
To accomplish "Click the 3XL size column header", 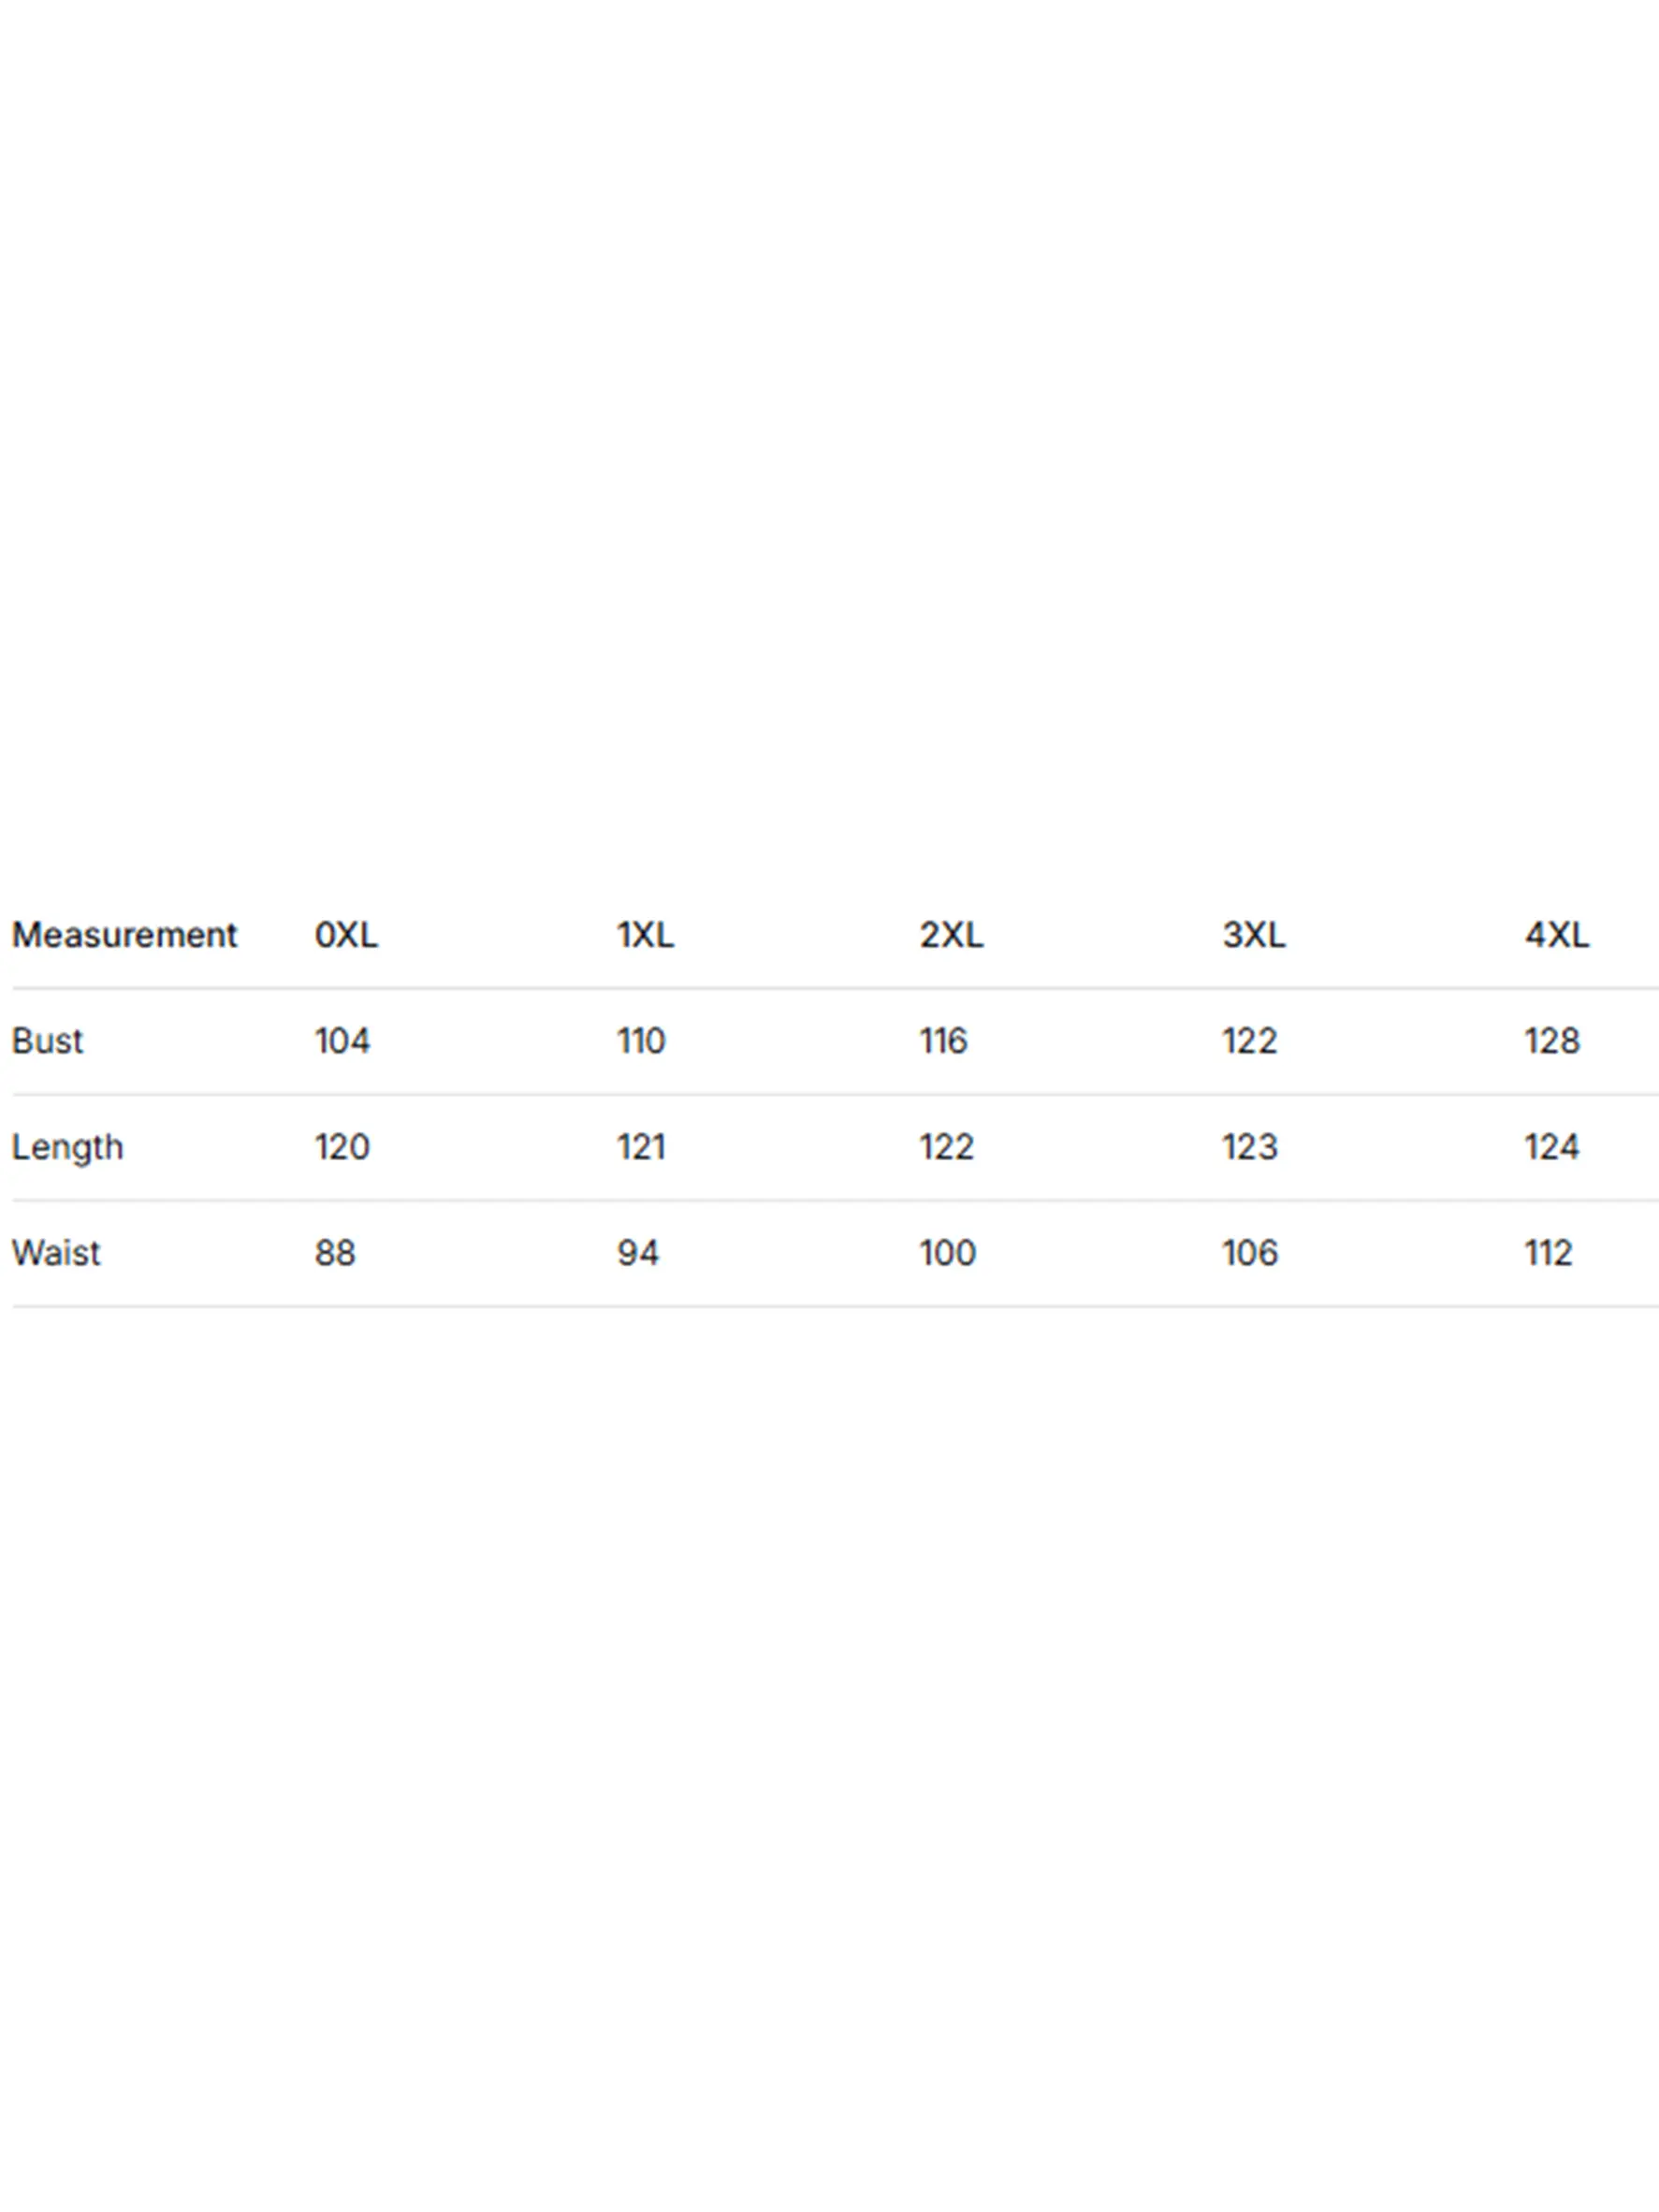I will point(1254,935).
